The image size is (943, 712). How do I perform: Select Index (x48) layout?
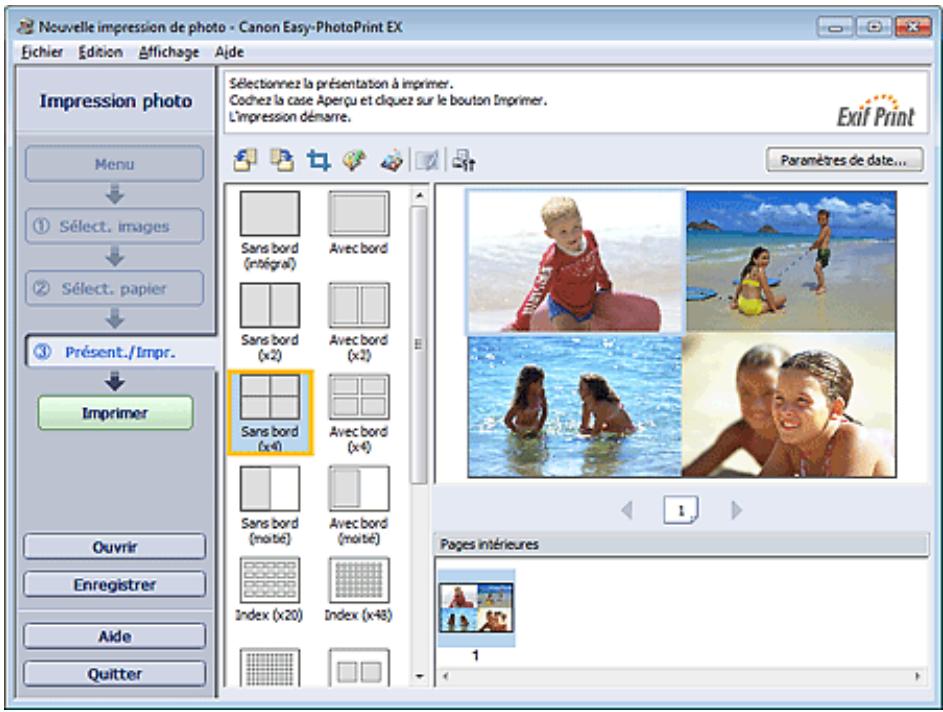click(x=358, y=589)
